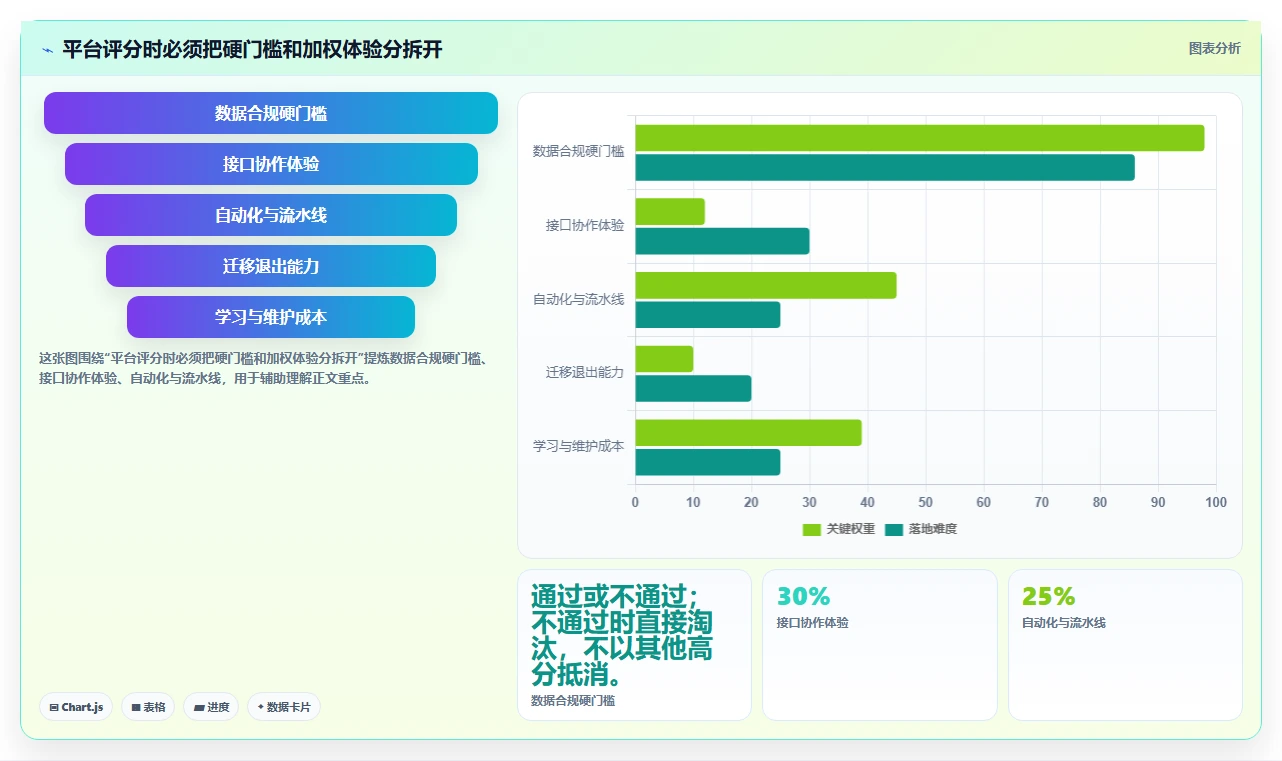The height and width of the screenshot is (761, 1282).
Task: Click the green 关键权重 bar for 迁移退出能力
Action: pyautogui.click(x=664, y=359)
